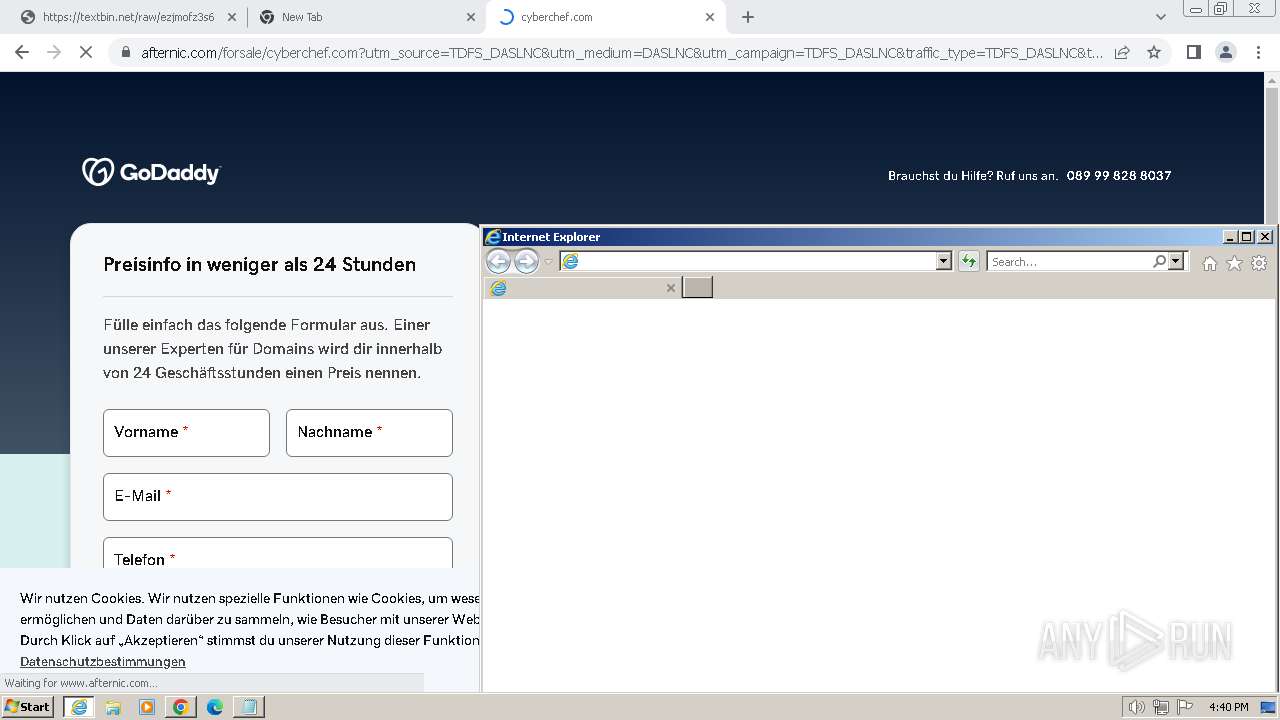
Task: Close the New Tab tab
Action: 471,17
